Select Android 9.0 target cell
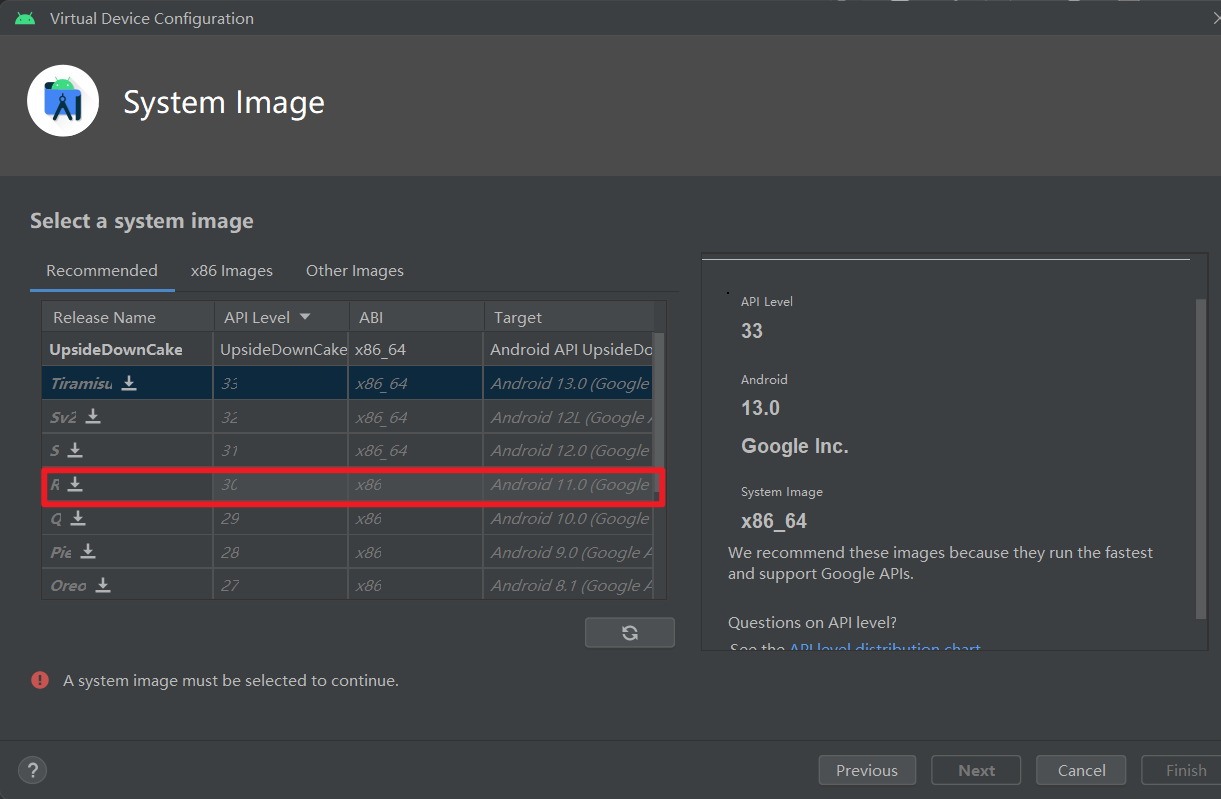1221x799 pixels. [568, 552]
